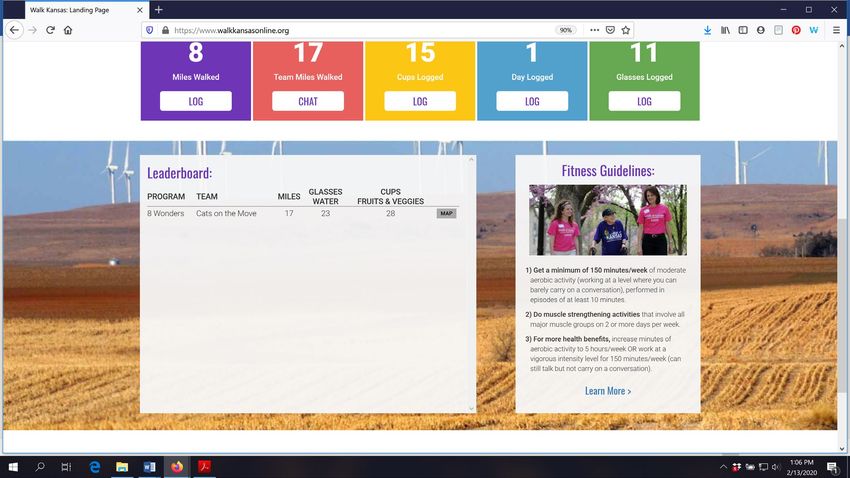View site security padlock details
This screenshot has width=850, height=478.
click(x=165, y=30)
